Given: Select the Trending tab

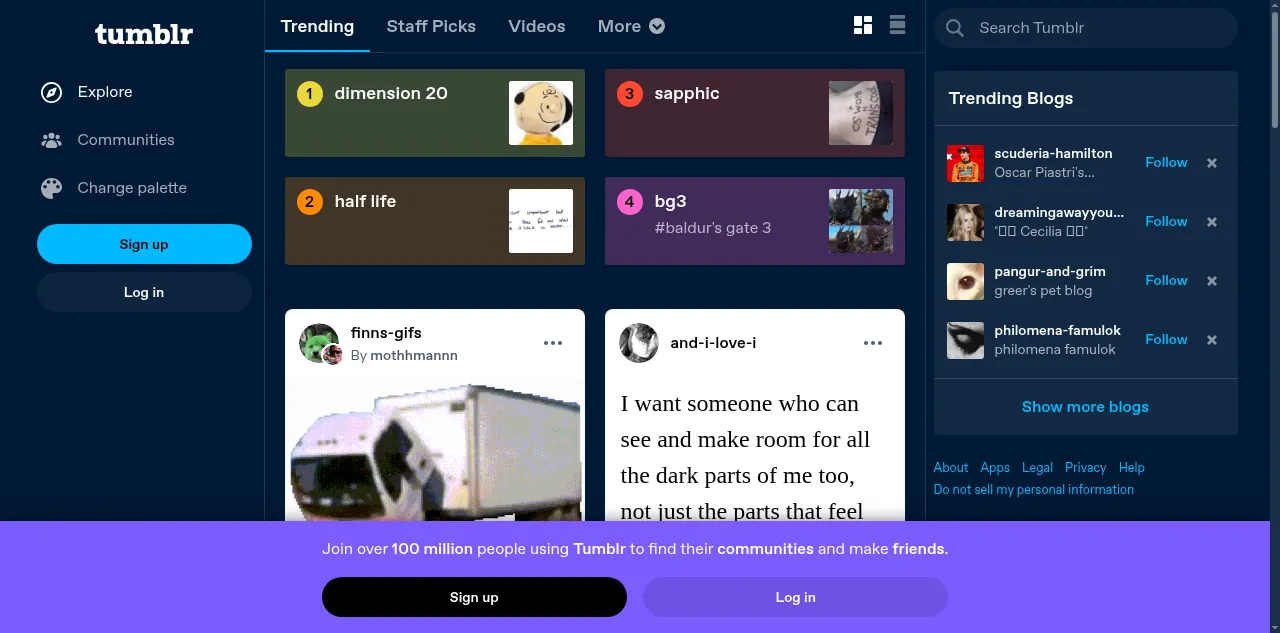Looking at the screenshot, I should point(317,26).
